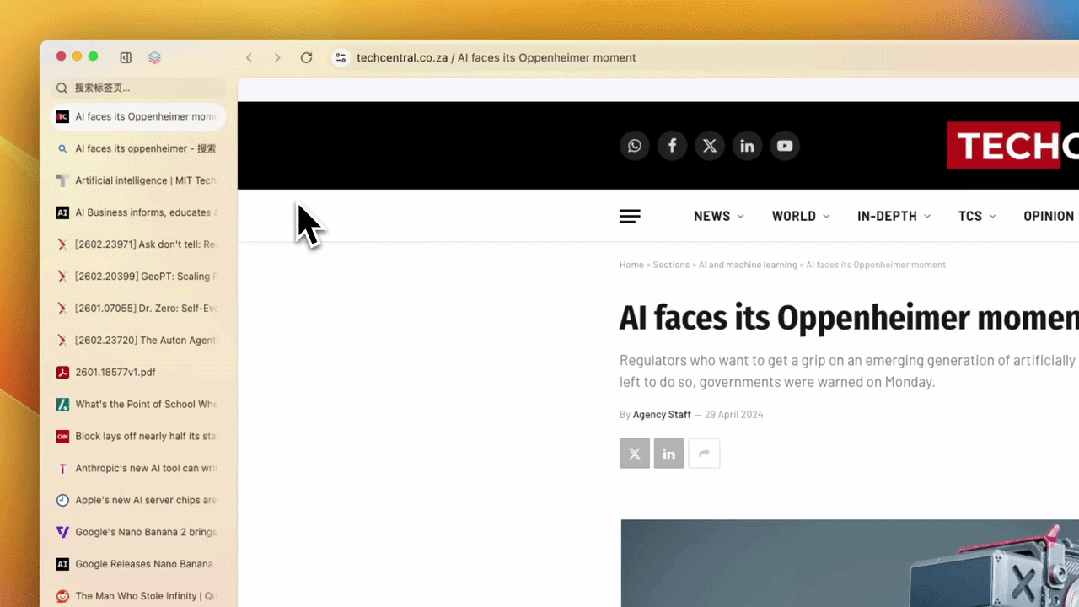
Task: Open the 2601.18577v1.pdf tab
Action: pyautogui.click(x=140, y=372)
